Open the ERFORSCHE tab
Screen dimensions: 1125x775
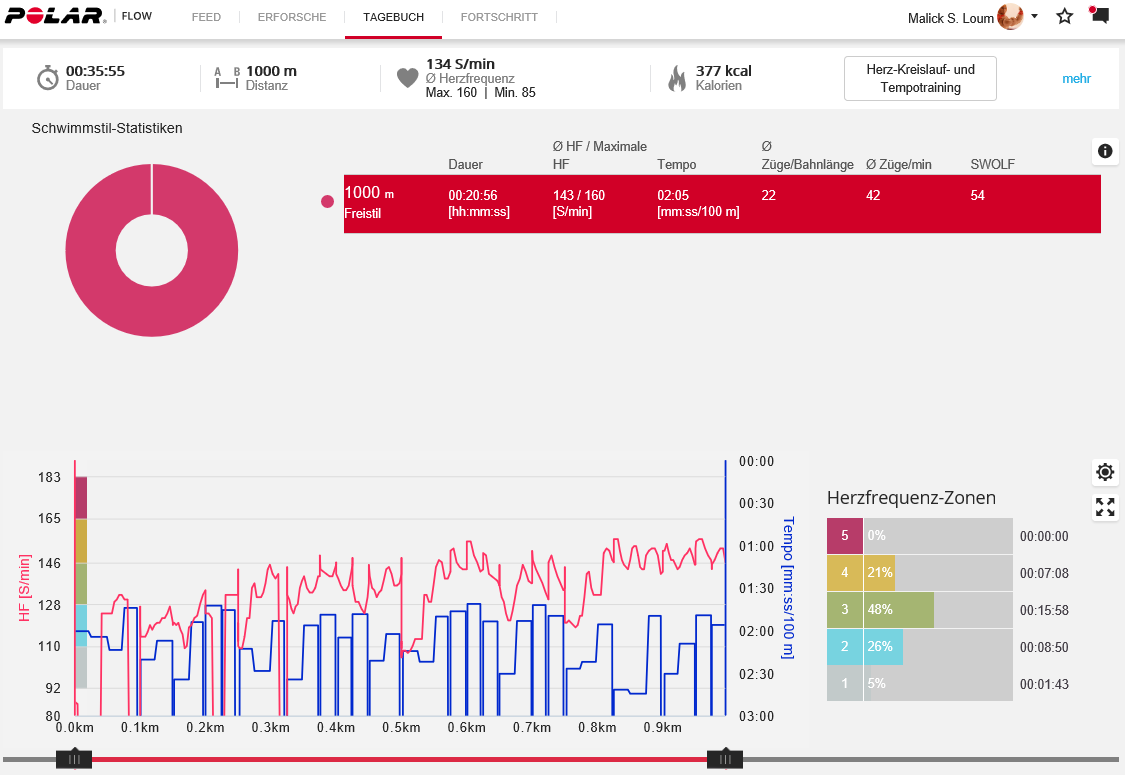pyautogui.click(x=292, y=17)
